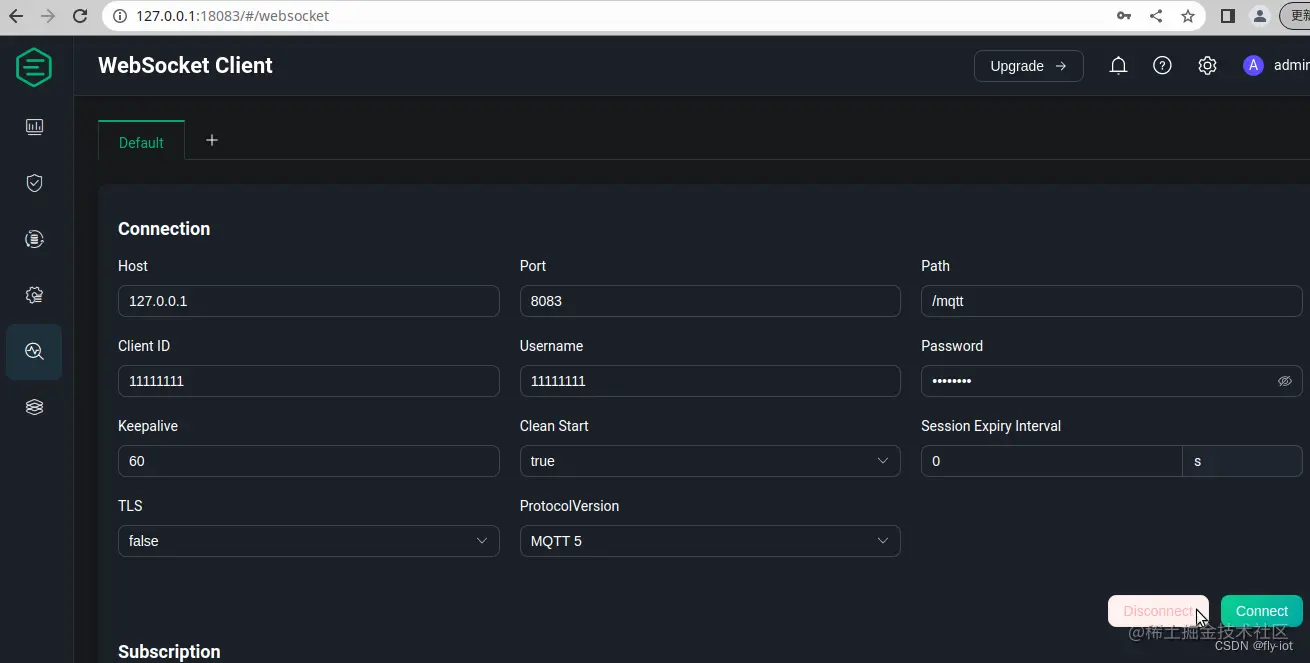Open the browser profile icon
Screen dimensions: 1310x663
tap(1260, 16)
